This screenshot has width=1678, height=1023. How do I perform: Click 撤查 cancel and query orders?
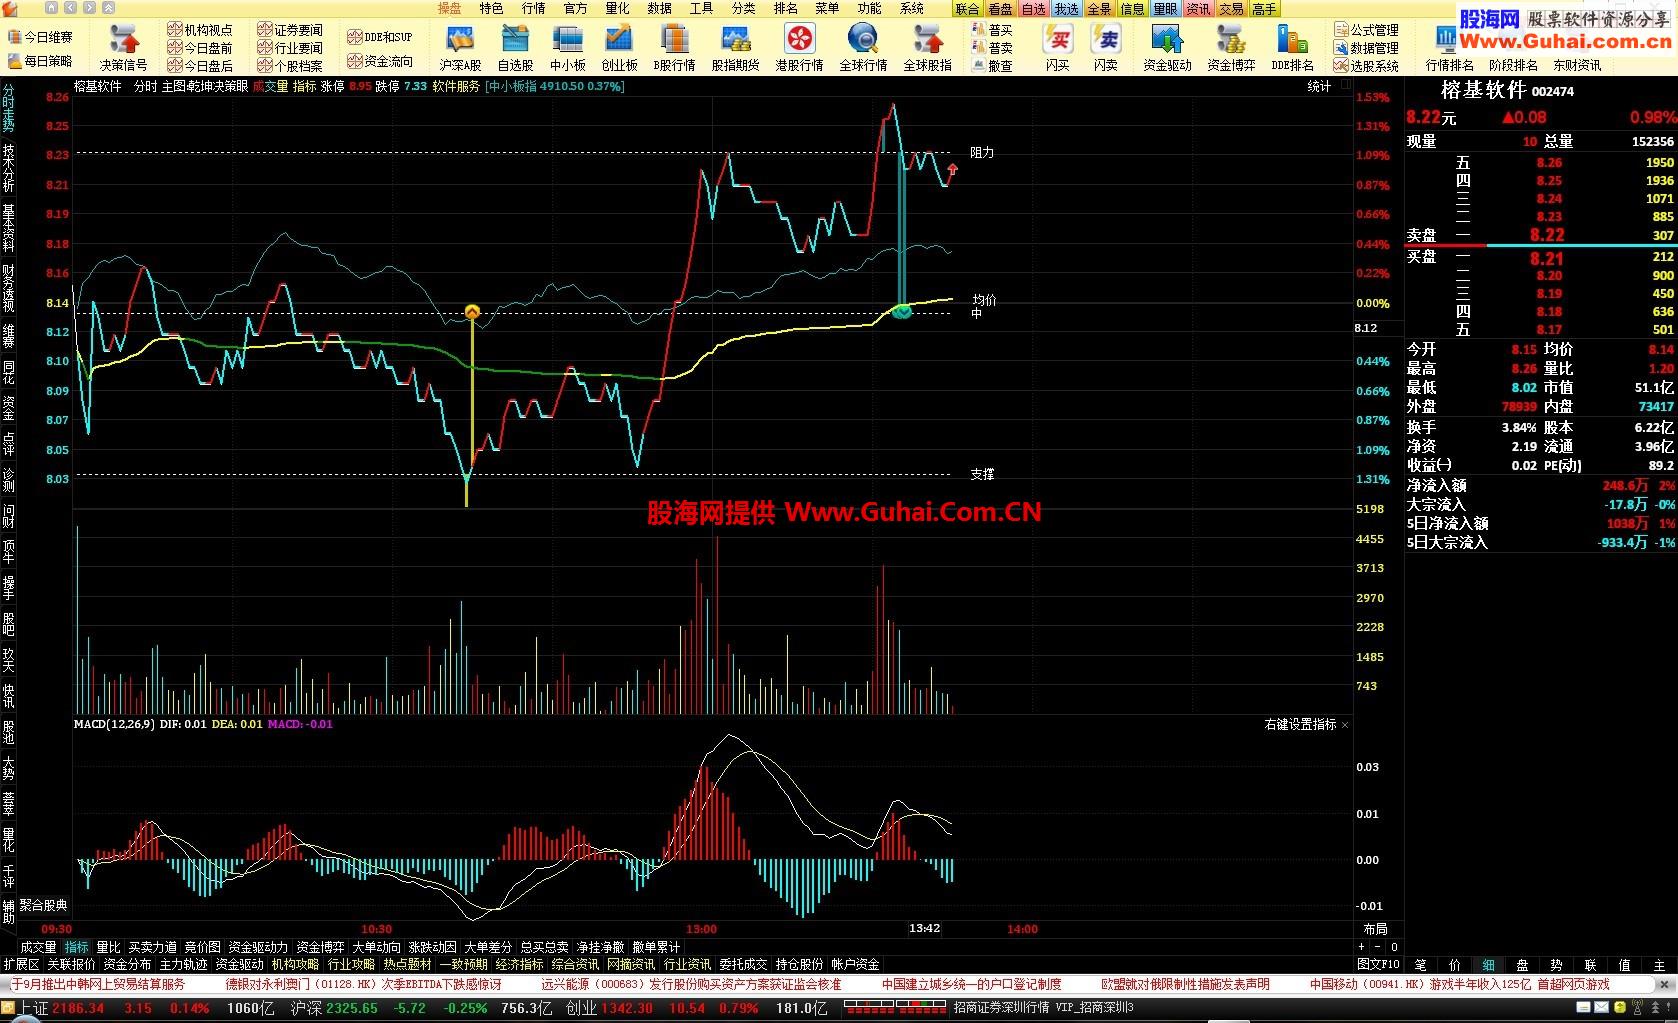pyautogui.click(x=992, y=66)
